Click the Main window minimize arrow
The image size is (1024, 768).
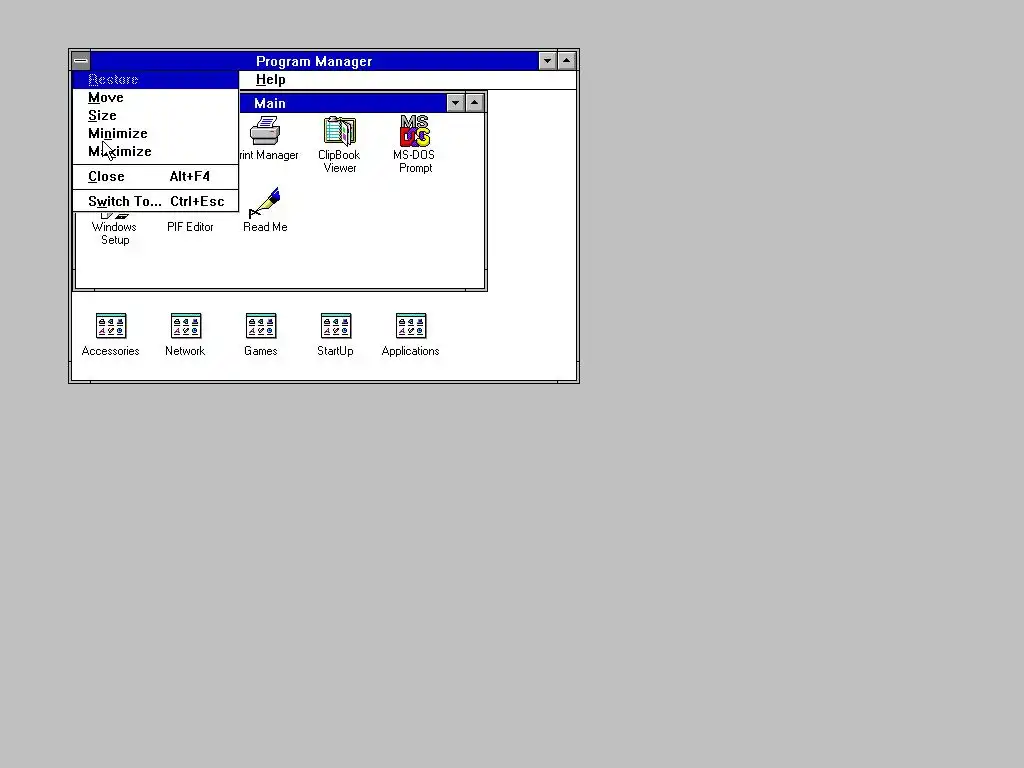pos(455,103)
